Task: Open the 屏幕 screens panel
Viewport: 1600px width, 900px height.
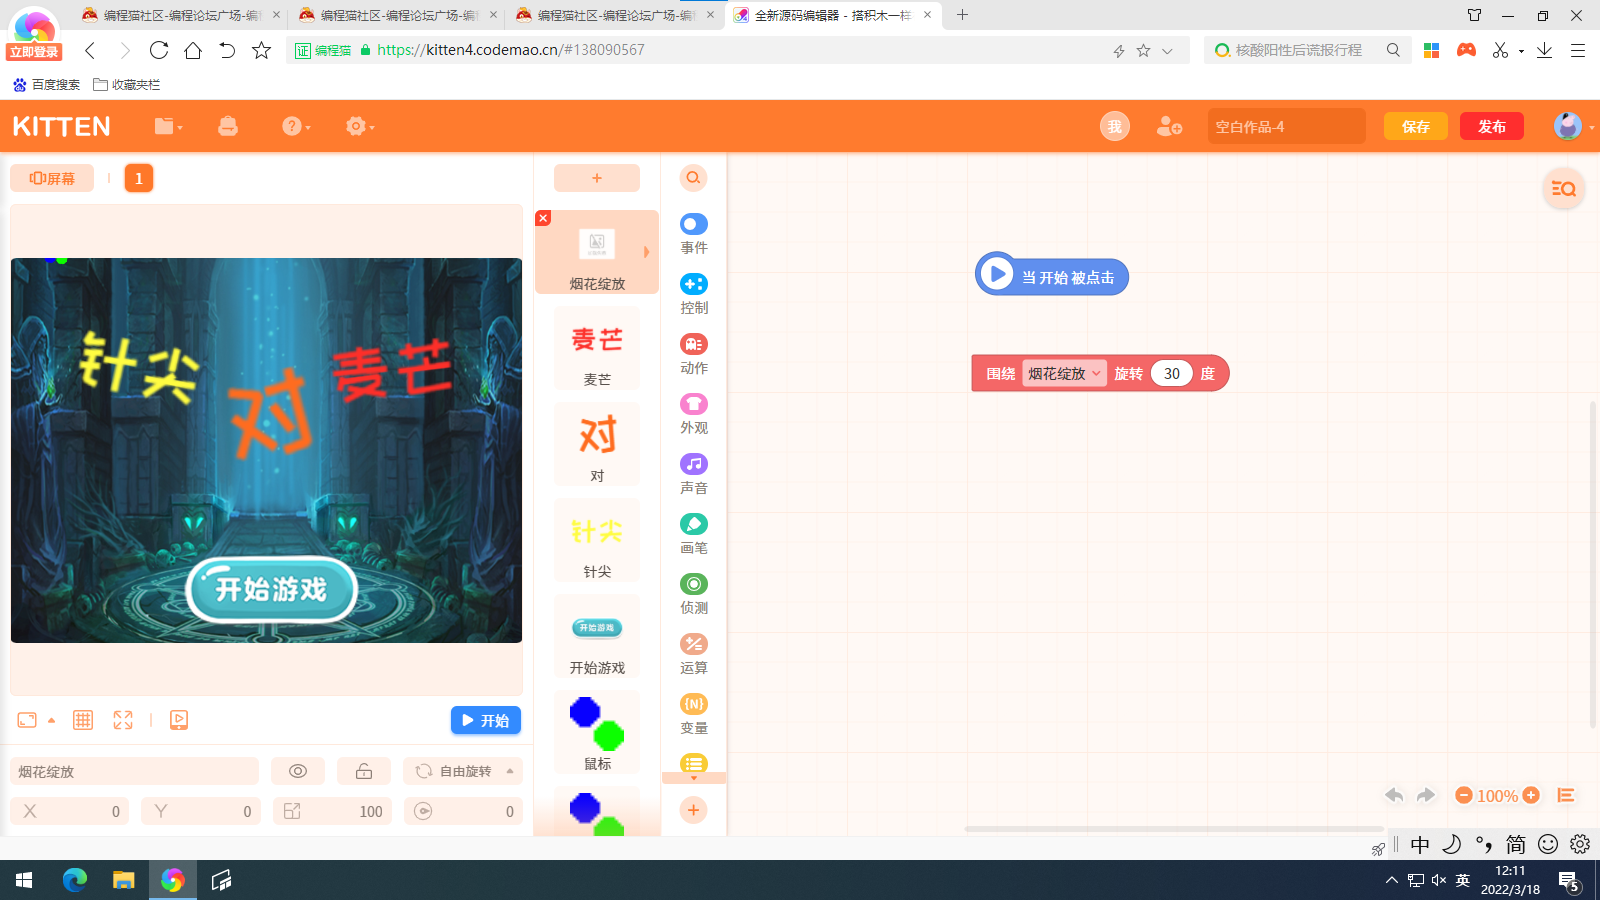Action: tap(52, 178)
